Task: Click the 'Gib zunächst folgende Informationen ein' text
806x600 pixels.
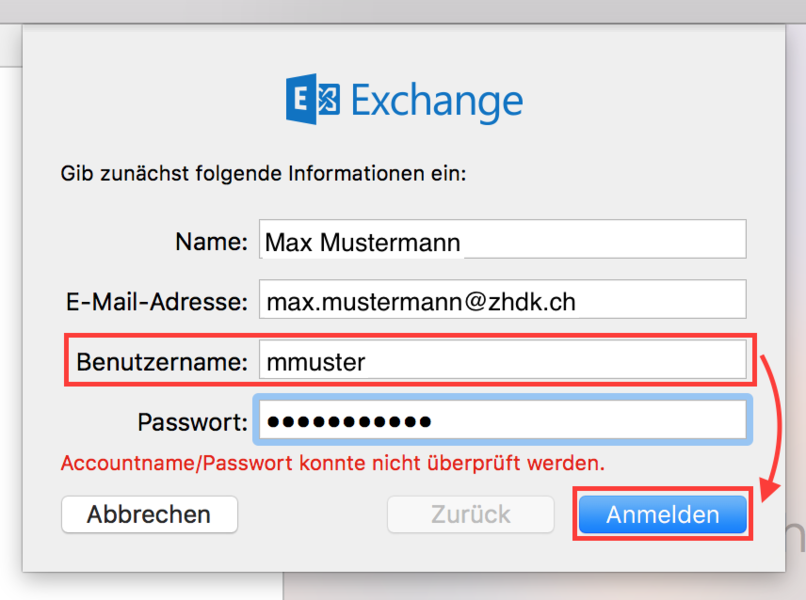Action: [x=264, y=174]
